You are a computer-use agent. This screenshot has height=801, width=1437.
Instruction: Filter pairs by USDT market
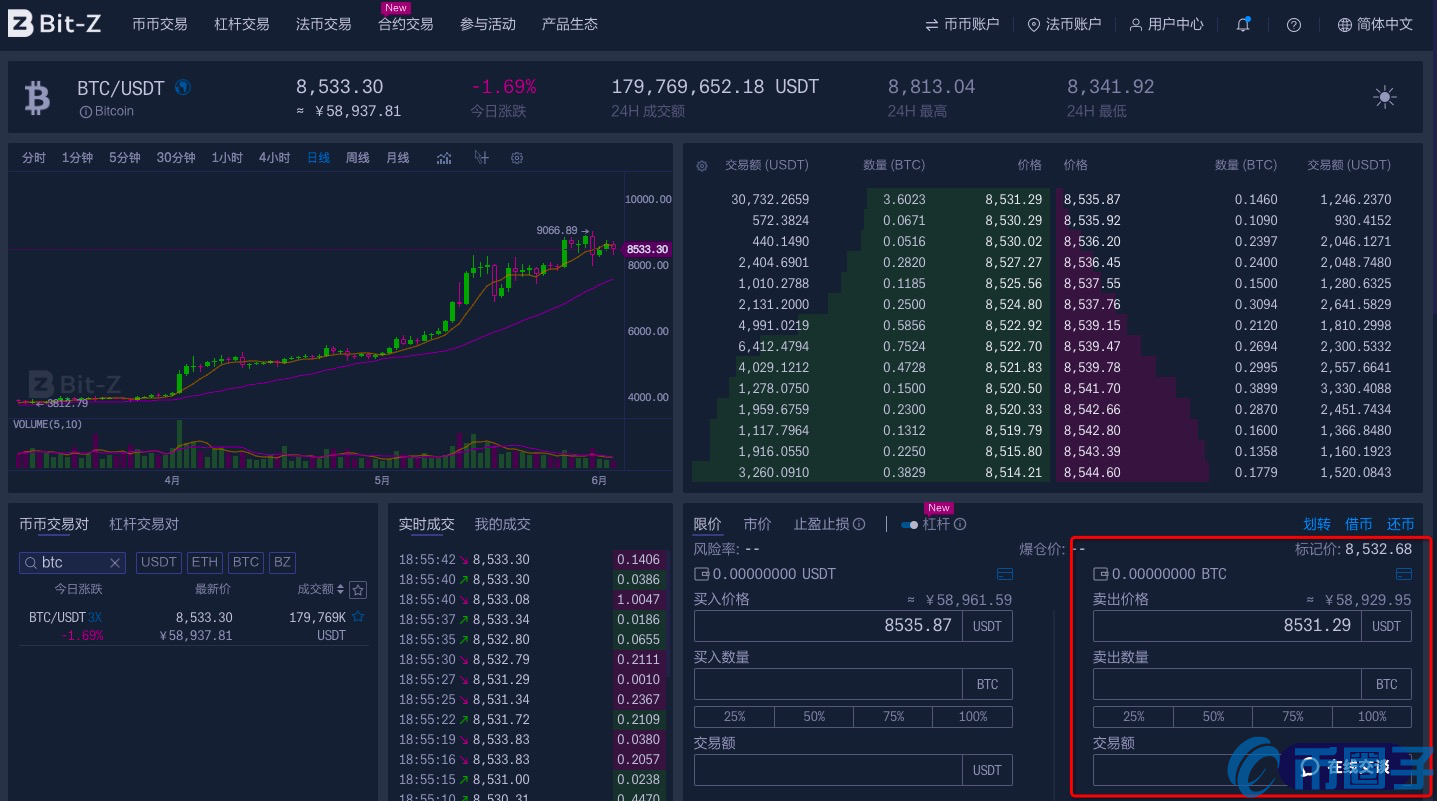159,563
